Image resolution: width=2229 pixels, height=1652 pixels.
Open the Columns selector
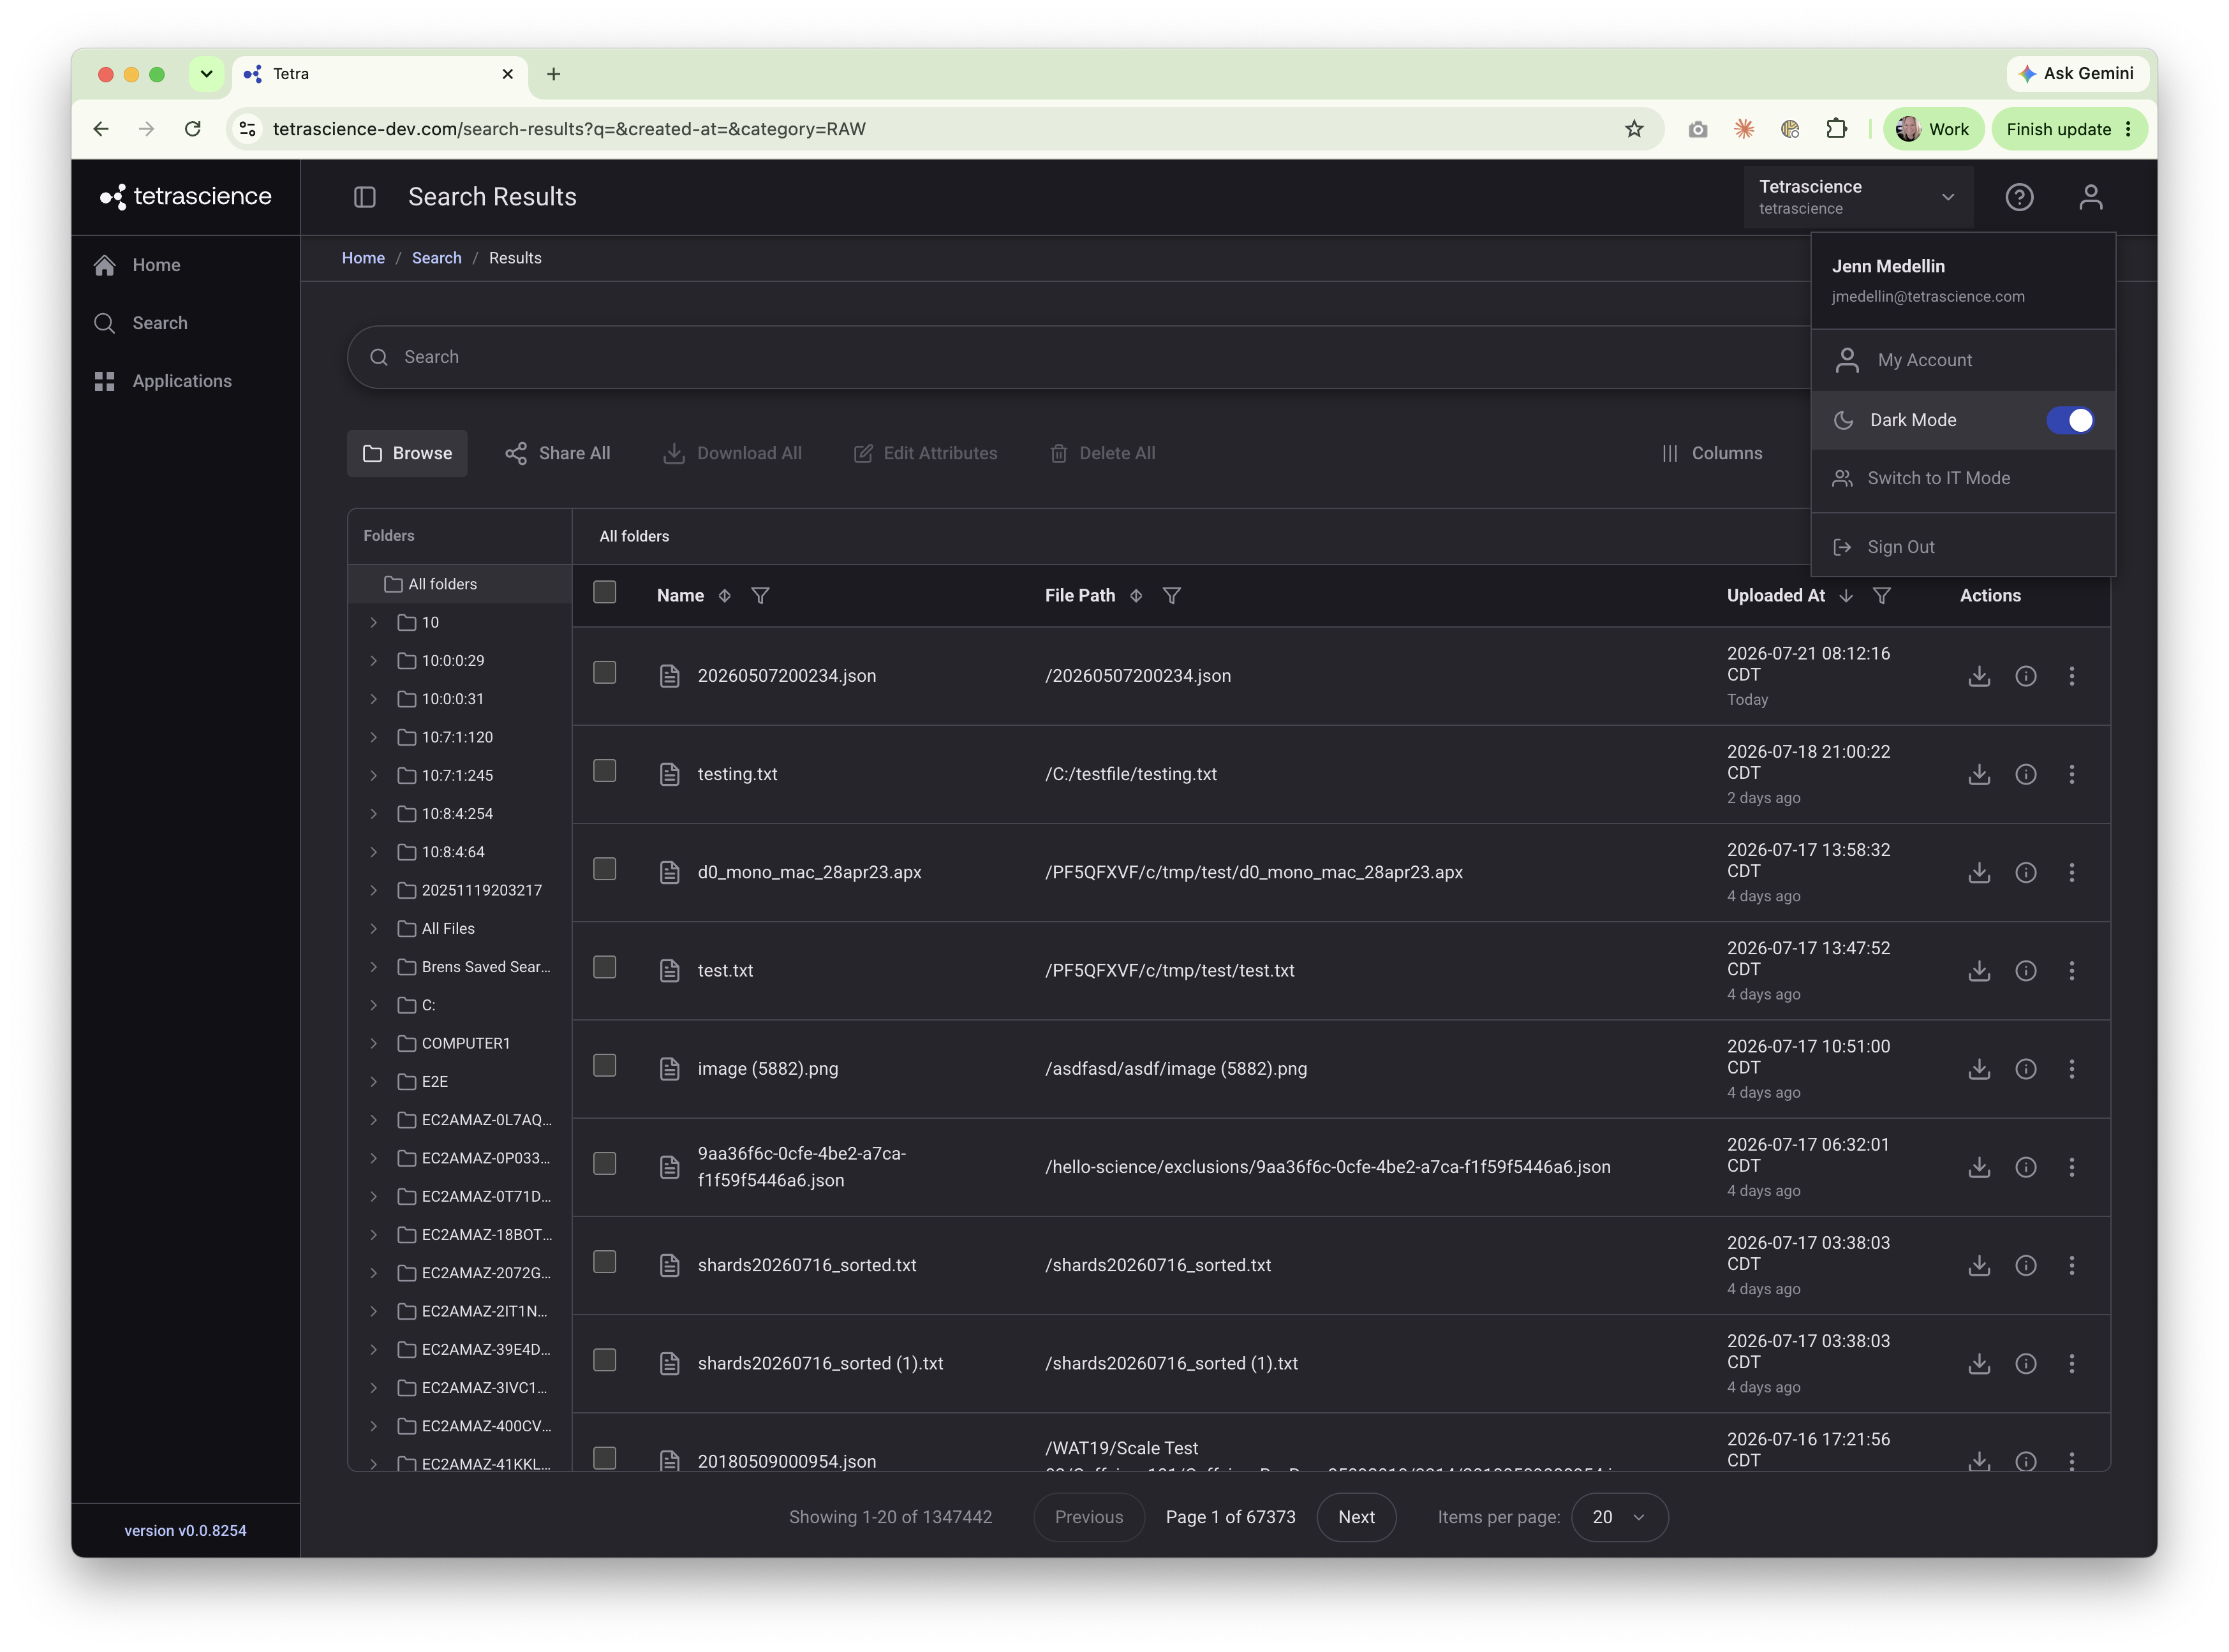pyautogui.click(x=1711, y=453)
